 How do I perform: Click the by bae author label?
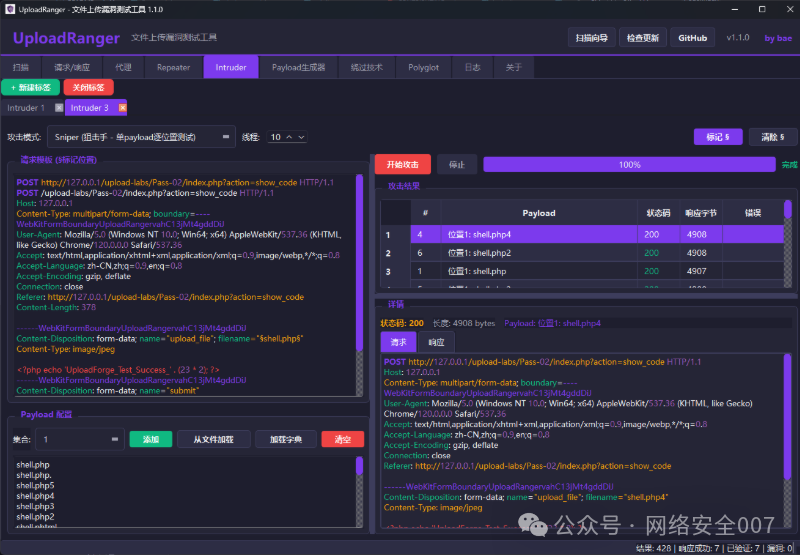point(778,38)
